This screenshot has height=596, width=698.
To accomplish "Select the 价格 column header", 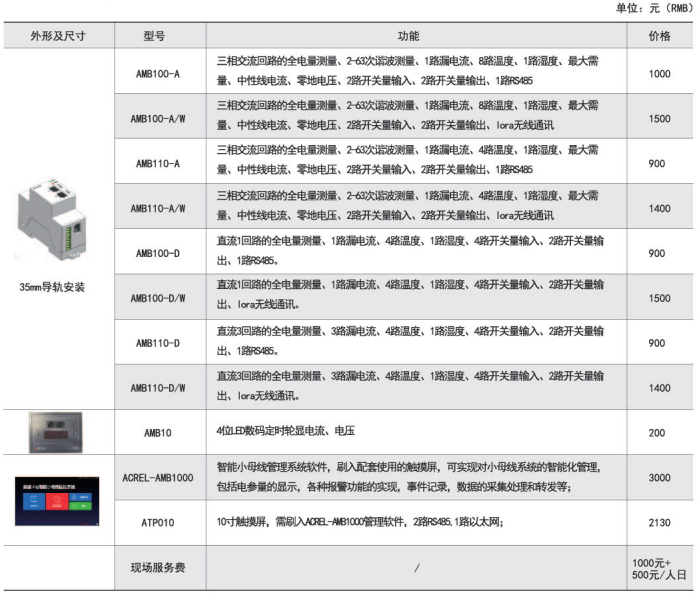I will click(659, 35).
